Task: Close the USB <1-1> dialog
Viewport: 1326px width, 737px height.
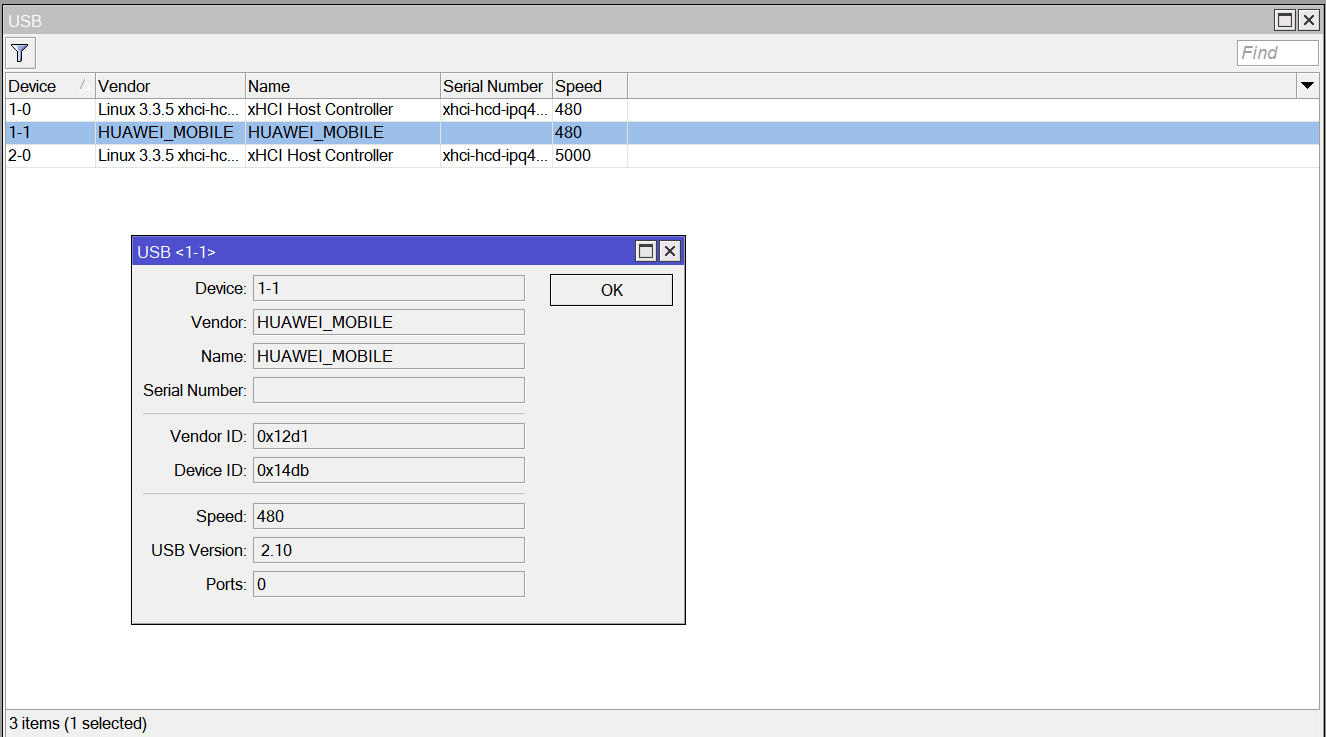Action: pyautogui.click(x=670, y=251)
